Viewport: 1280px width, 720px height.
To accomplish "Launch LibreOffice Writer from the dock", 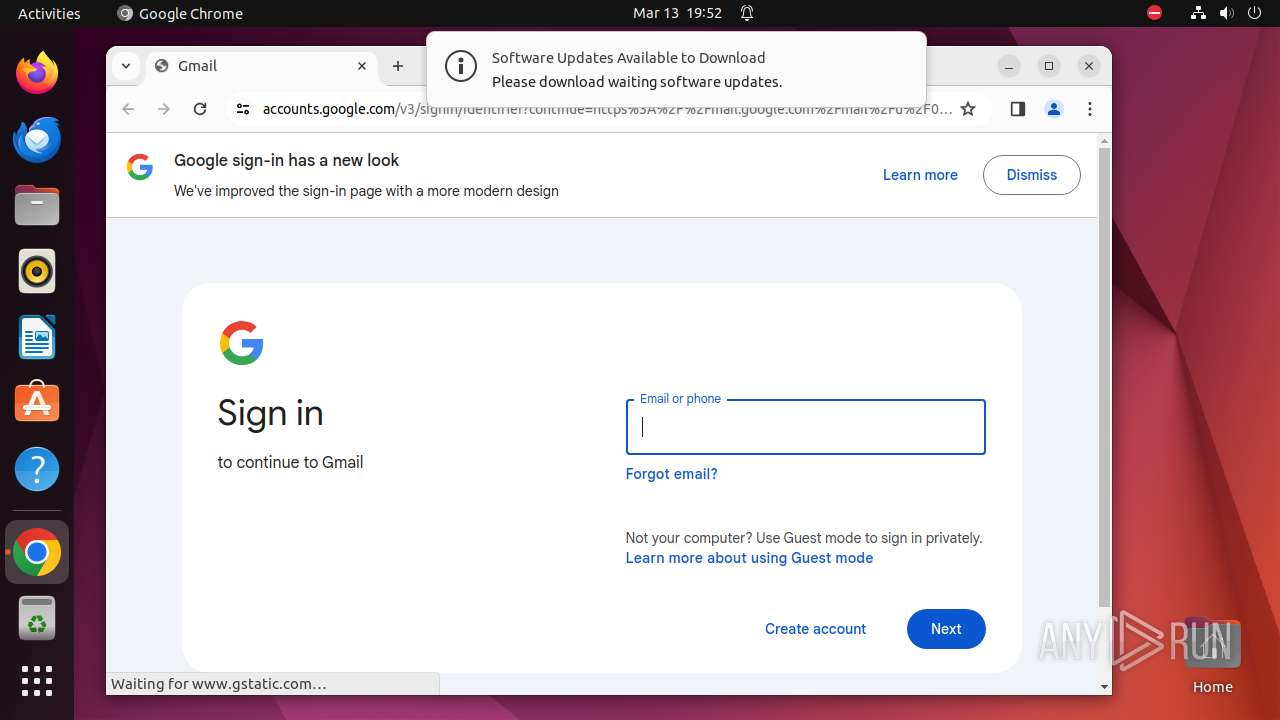I will 37,337.
